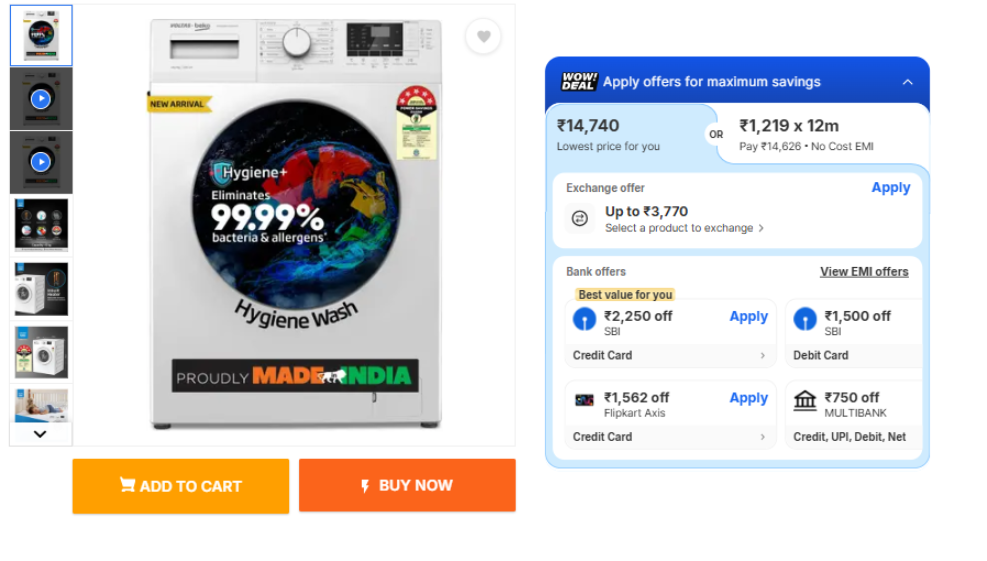
Task: Play the first product video thumbnail
Action: point(40,99)
